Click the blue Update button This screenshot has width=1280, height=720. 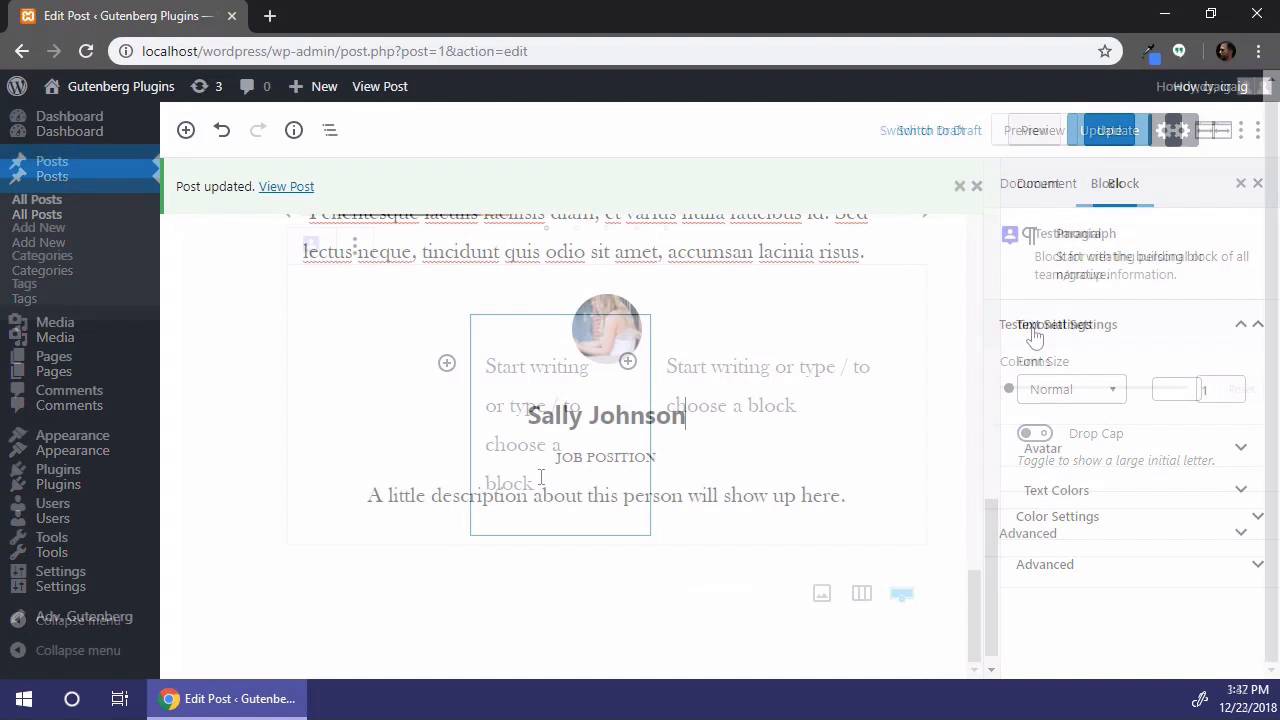point(1109,130)
